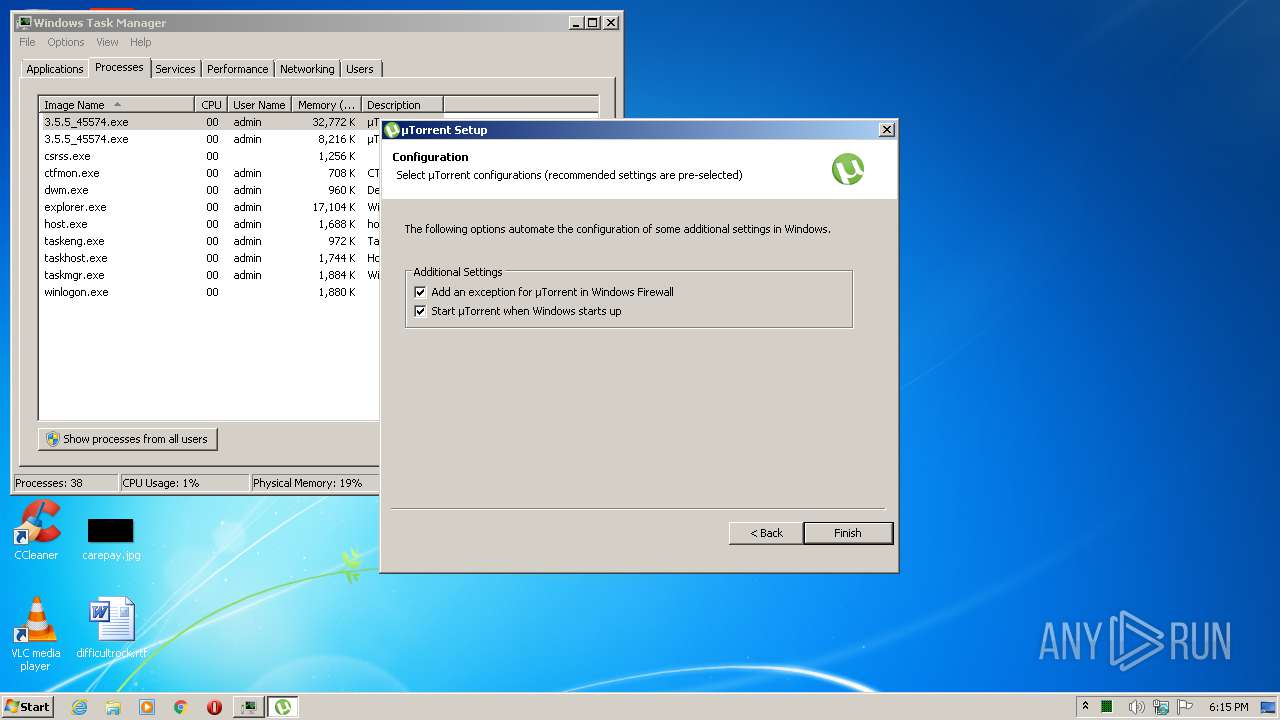
Task: Open Opera browser from the taskbar
Action: [214, 707]
